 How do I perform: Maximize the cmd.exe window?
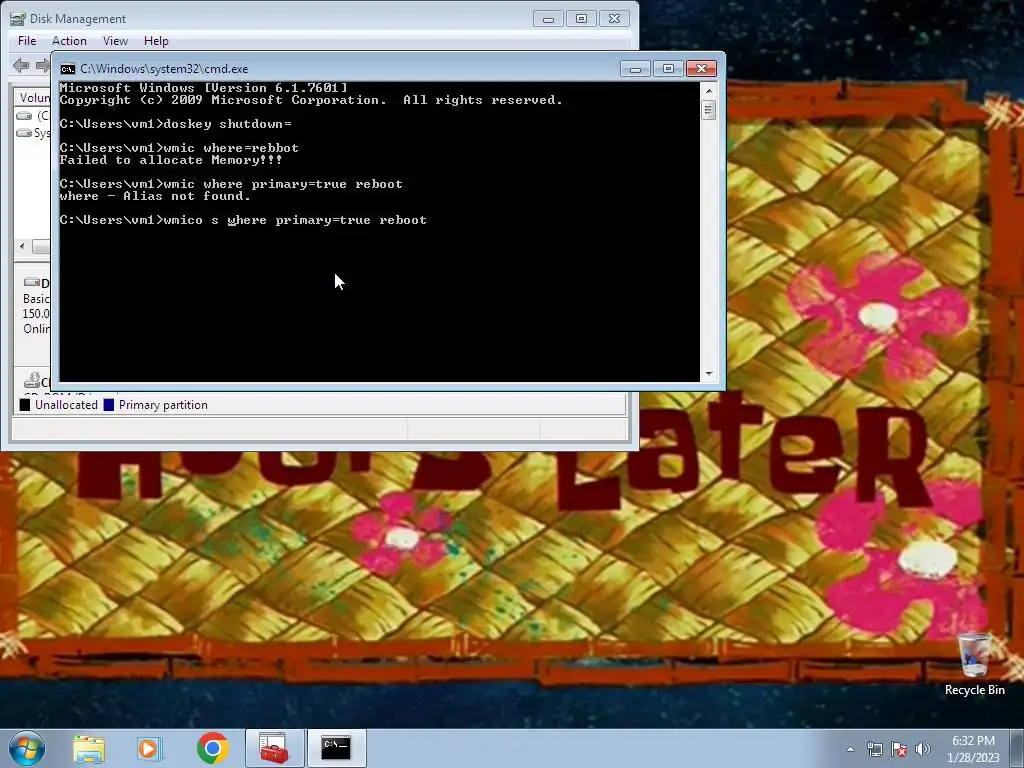pyautogui.click(x=667, y=69)
